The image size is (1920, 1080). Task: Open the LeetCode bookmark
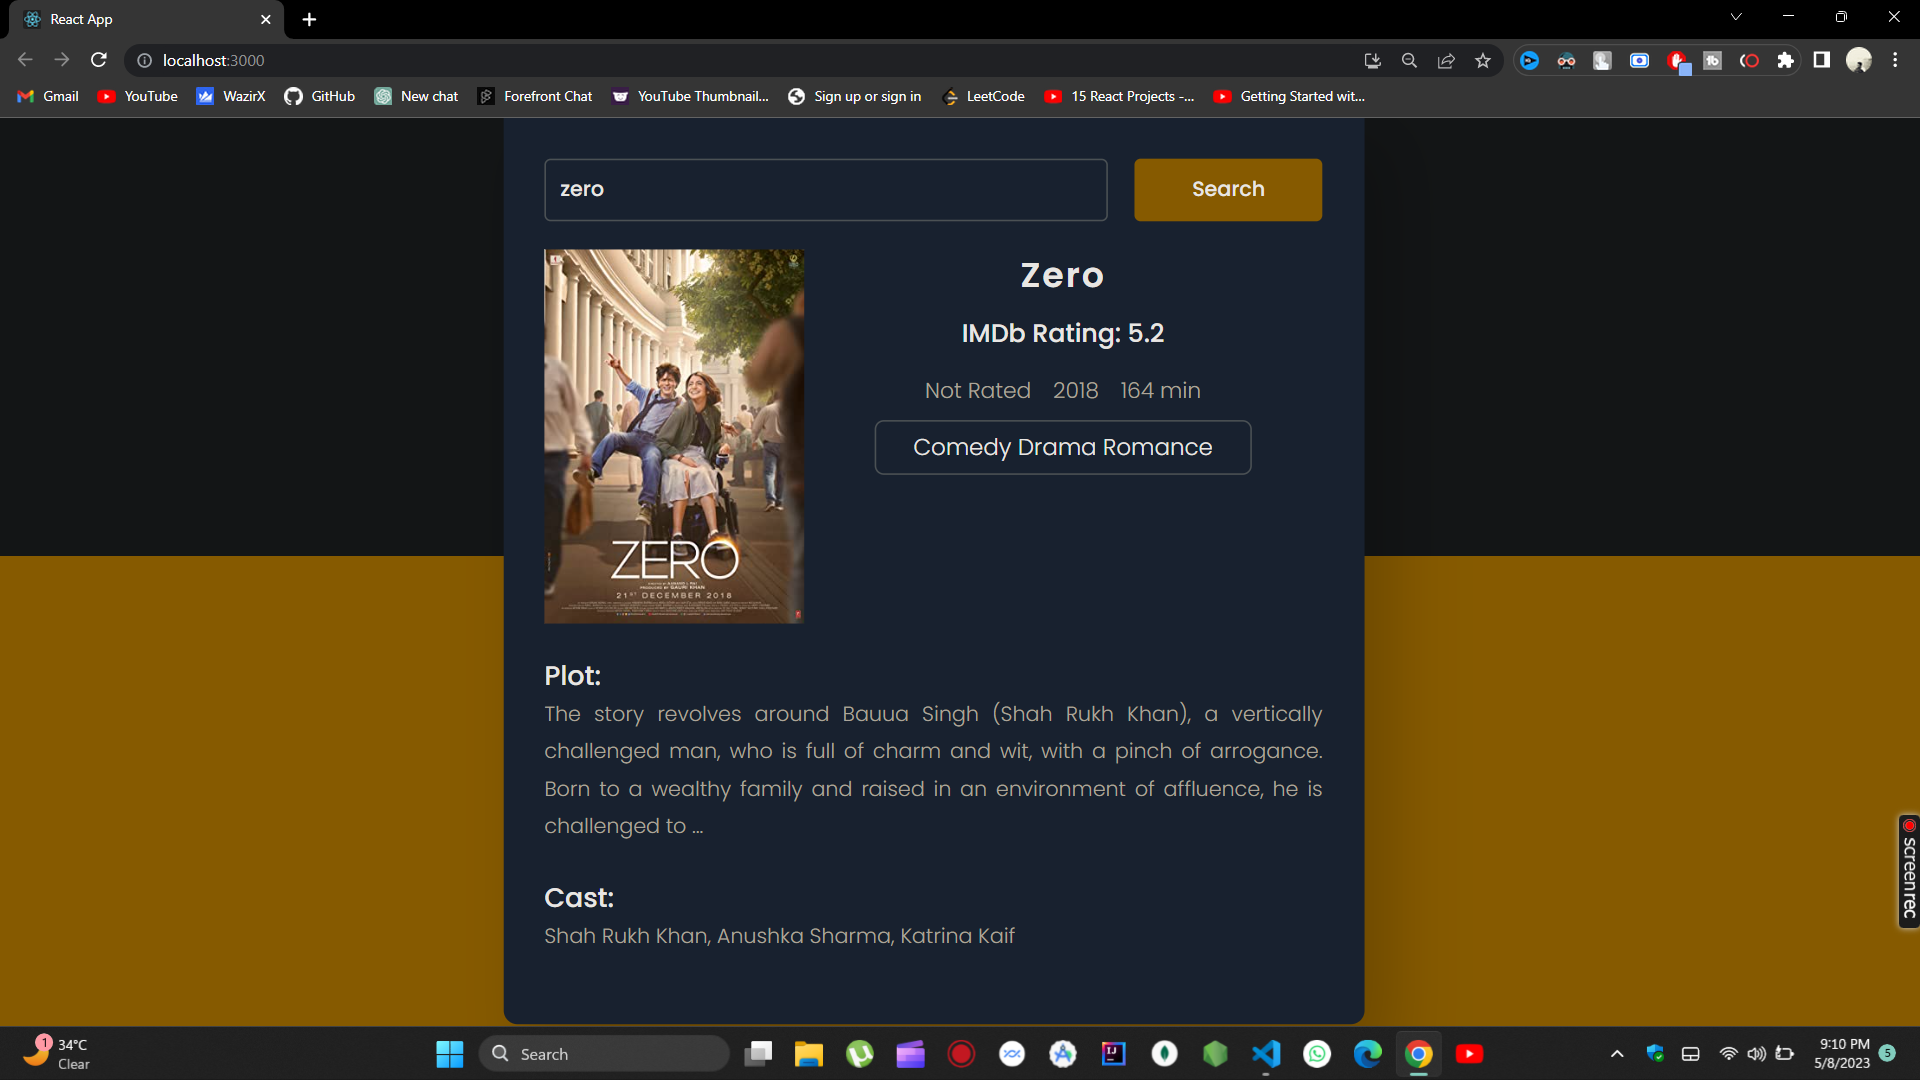(x=984, y=96)
